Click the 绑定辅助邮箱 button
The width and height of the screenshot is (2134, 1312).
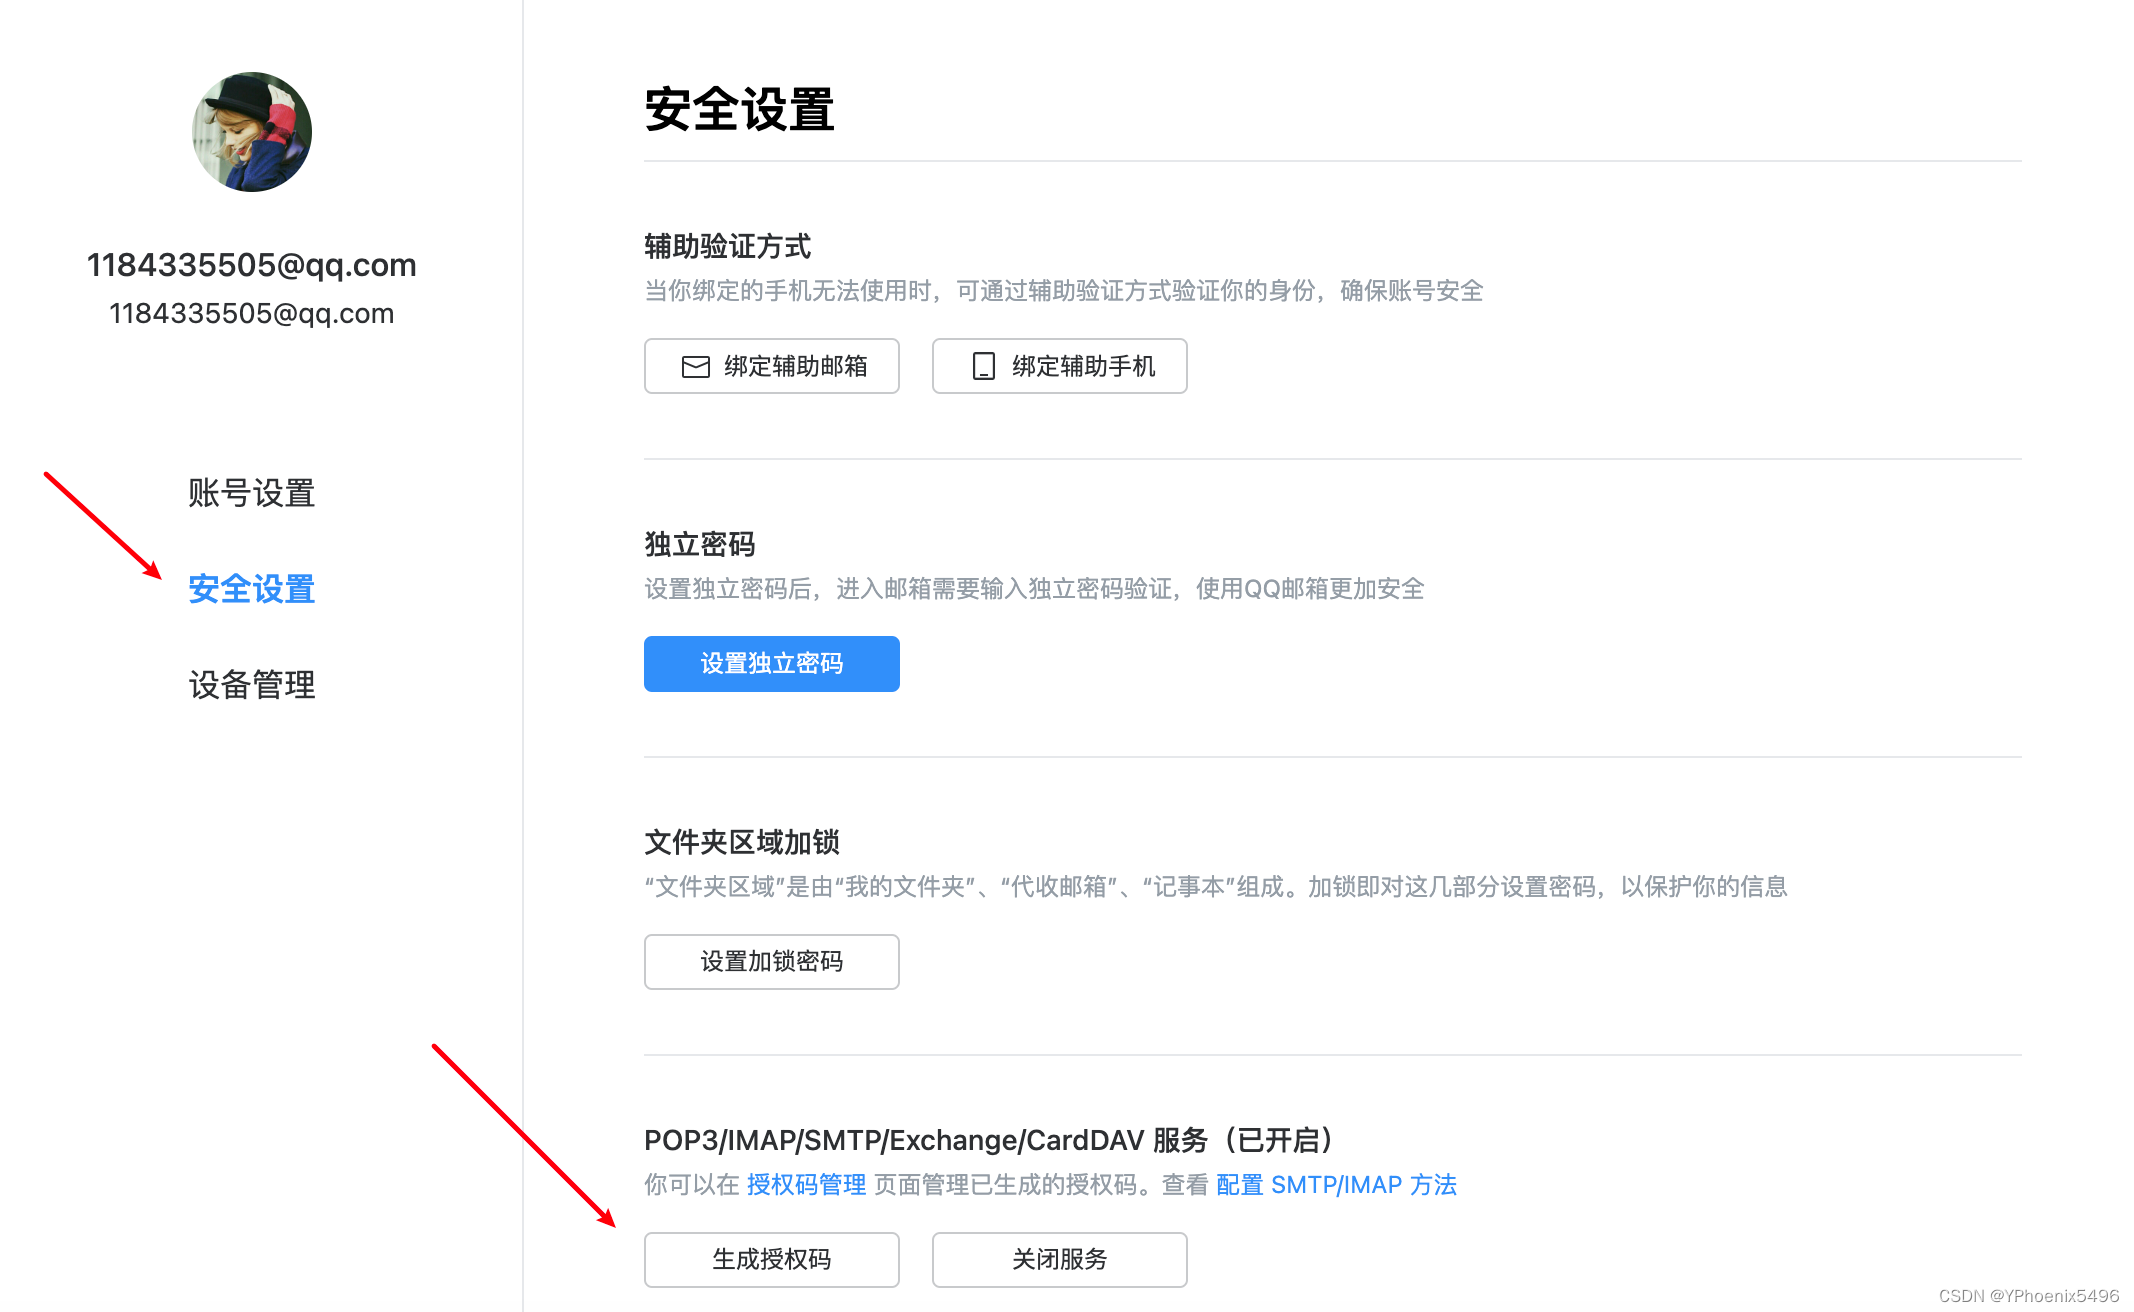pyautogui.click(x=771, y=366)
